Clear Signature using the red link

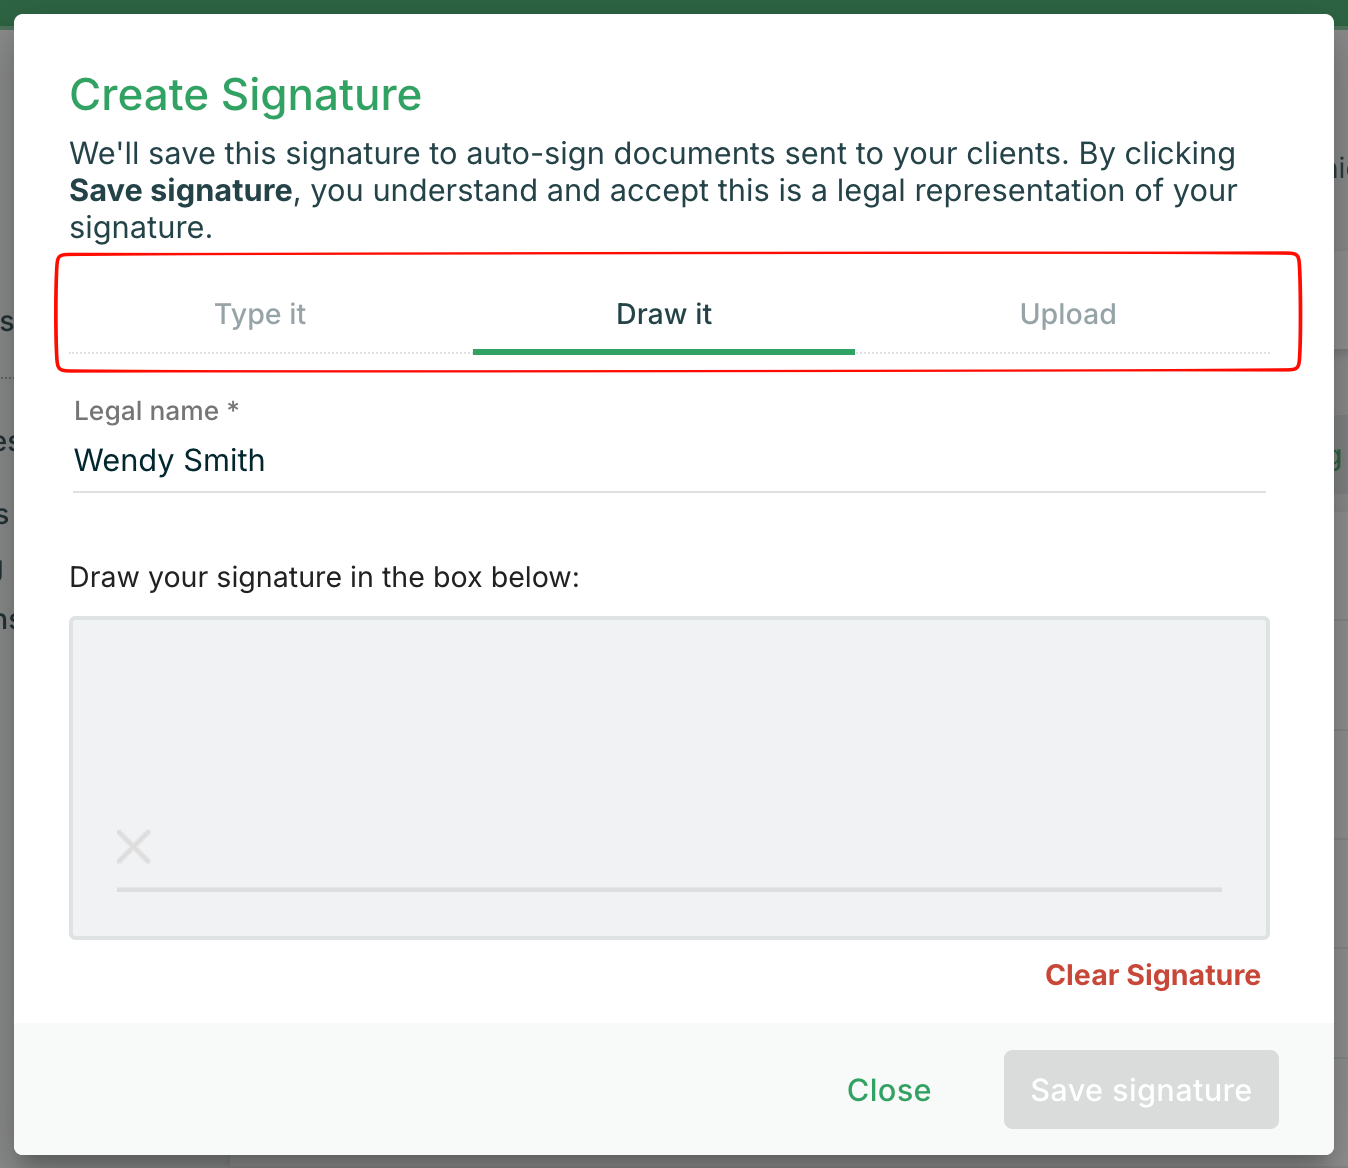pos(1152,975)
